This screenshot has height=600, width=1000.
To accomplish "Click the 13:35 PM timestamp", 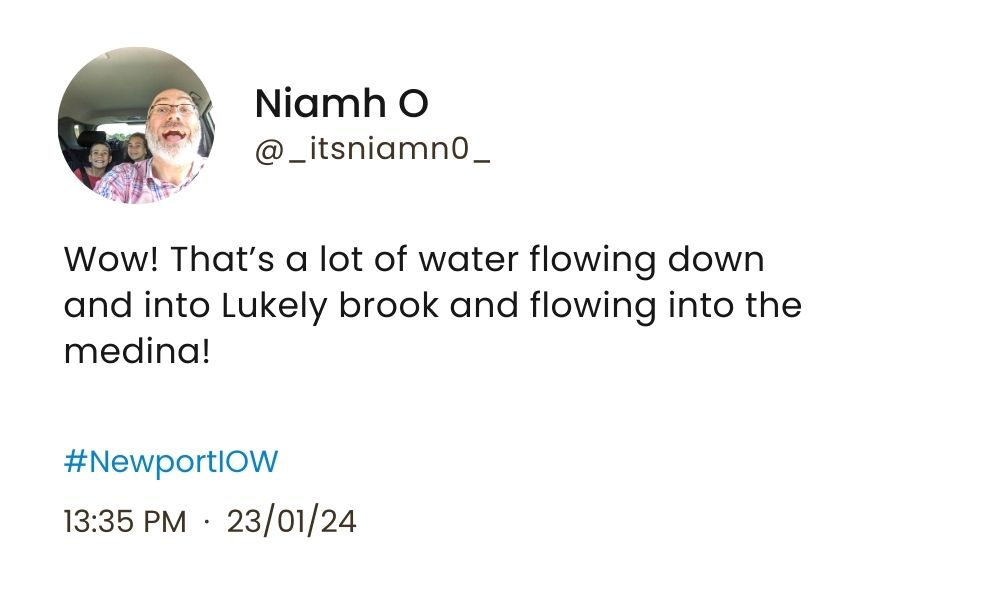I will (124, 522).
